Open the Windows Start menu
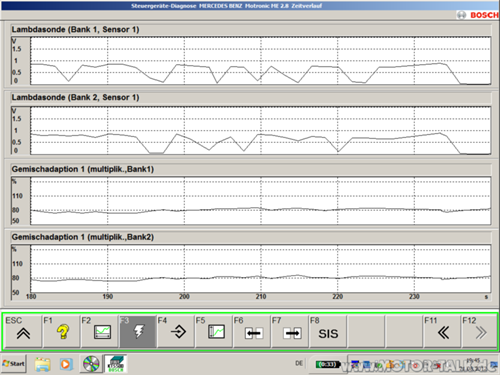 (14, 364)
